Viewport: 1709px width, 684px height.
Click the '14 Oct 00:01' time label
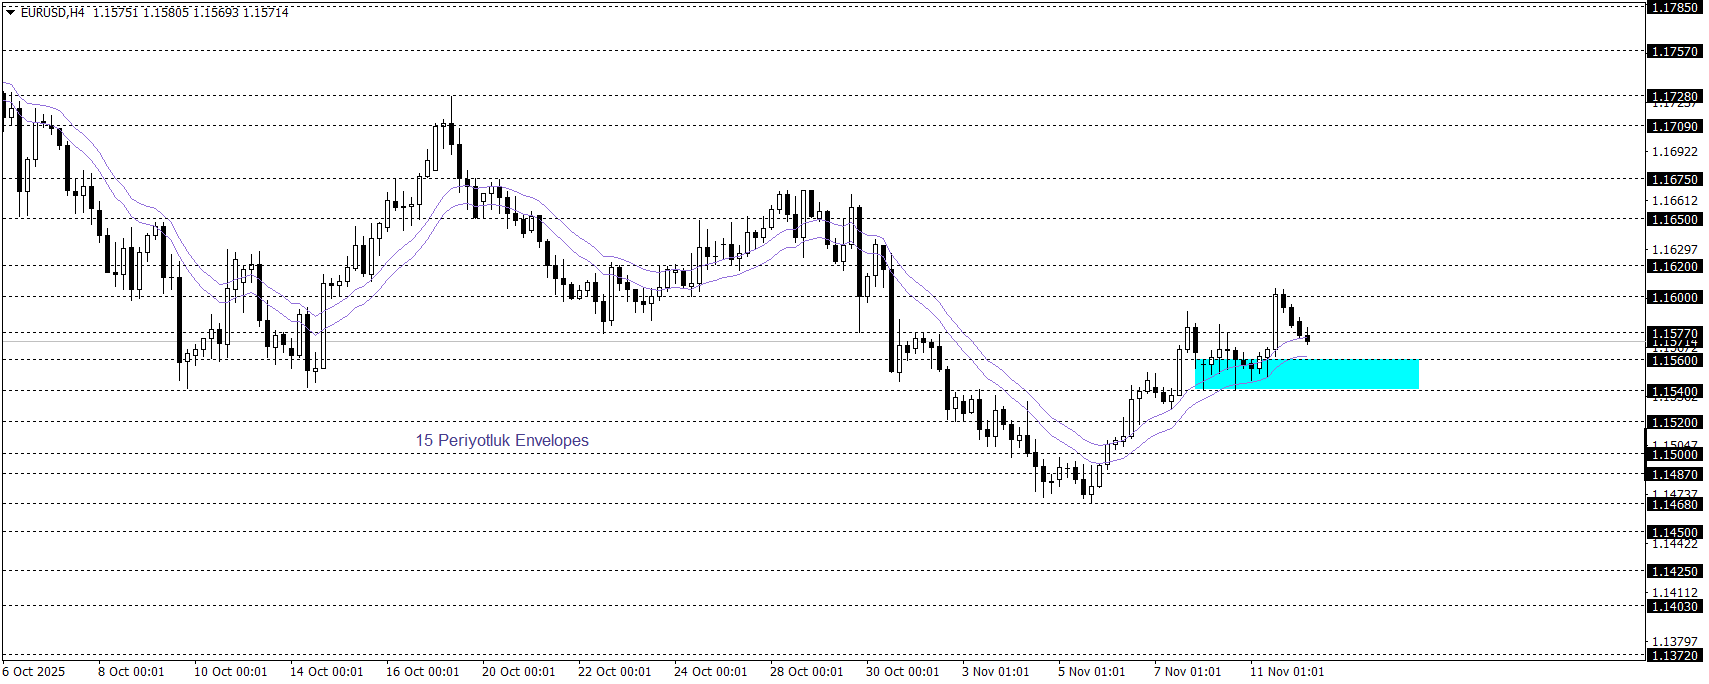pyautogui.click(x=327, y=672)
